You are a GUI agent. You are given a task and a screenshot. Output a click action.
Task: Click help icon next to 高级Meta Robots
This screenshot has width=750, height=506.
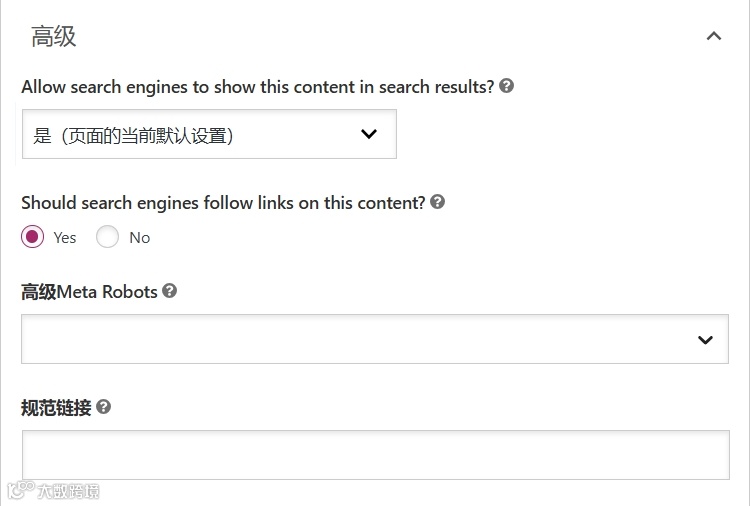tap(170, 291)
